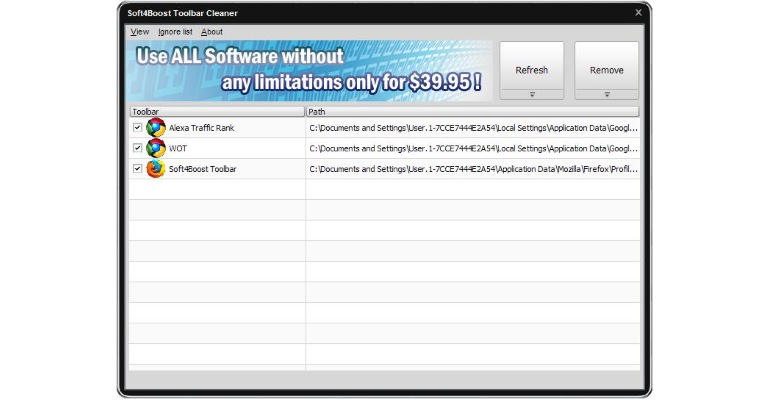Viewport: 770px width, 400px height.
Task: Toggle the Soft4Boost Toolbar checkbox
Action: (138, 169)
